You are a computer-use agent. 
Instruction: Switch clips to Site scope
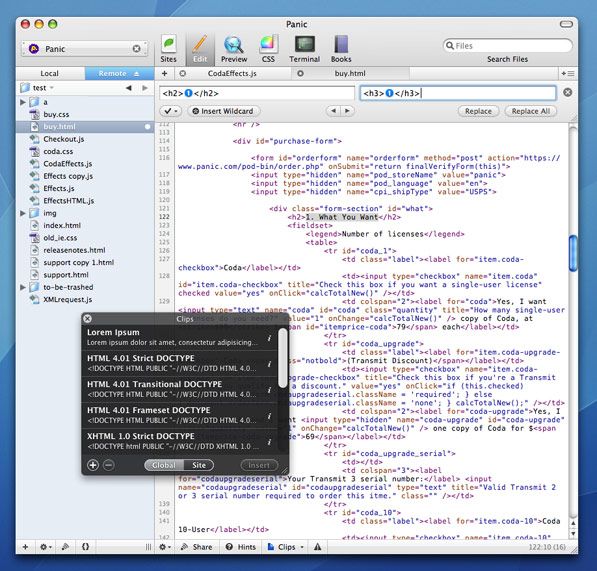click(199, 465)
